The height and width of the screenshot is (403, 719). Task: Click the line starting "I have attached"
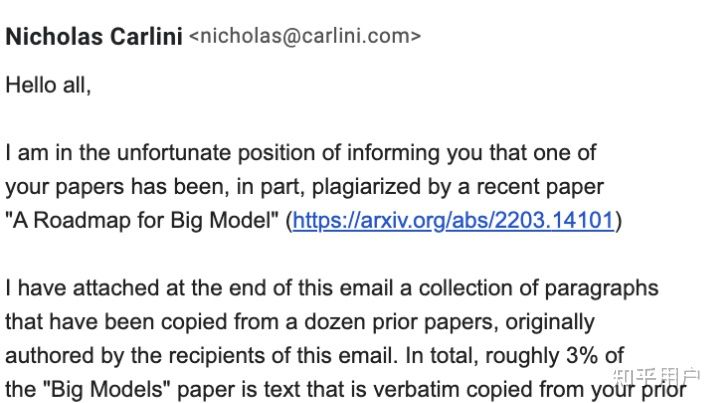(x=332, y=288)
